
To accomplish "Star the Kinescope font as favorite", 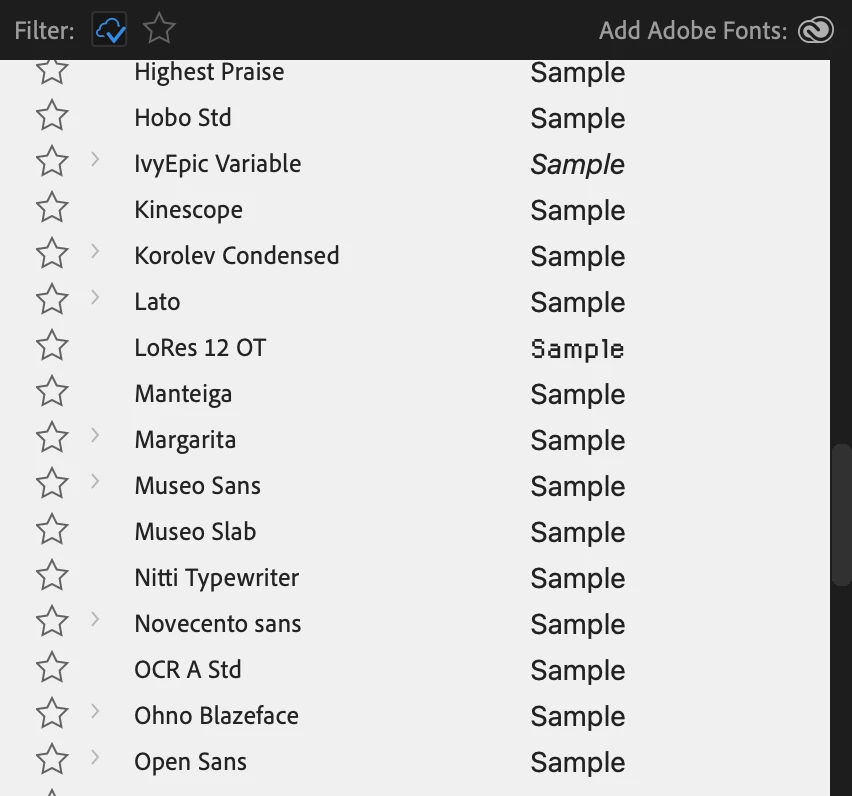I will 52,209.
